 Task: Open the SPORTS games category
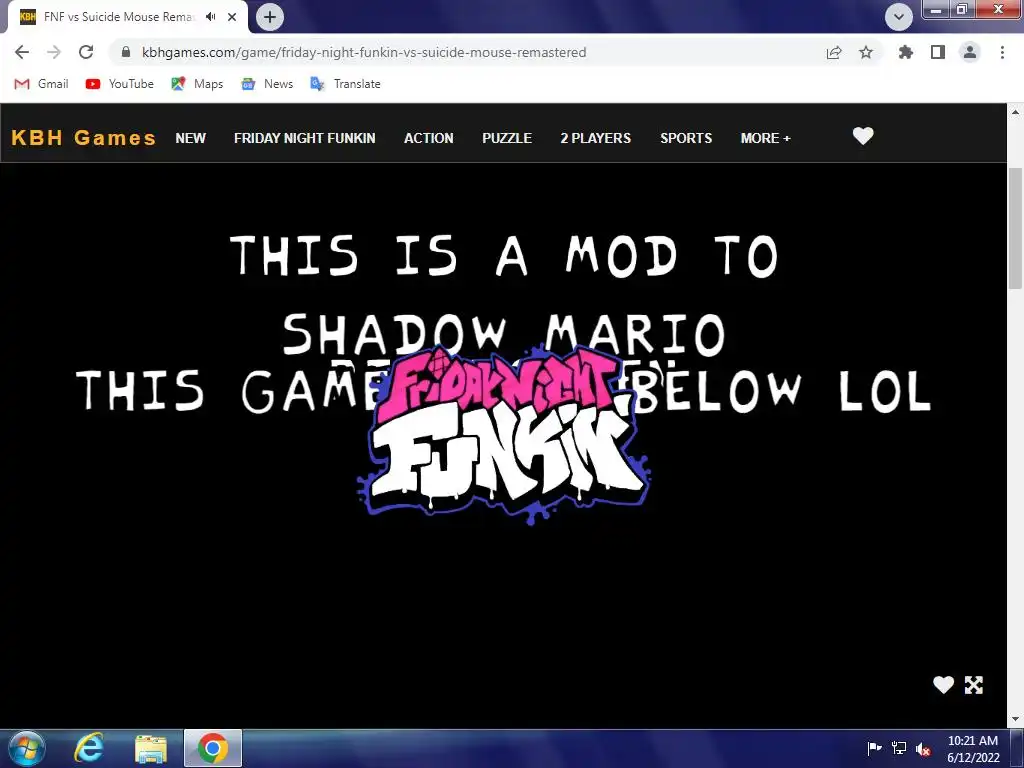tap(686, 138)
